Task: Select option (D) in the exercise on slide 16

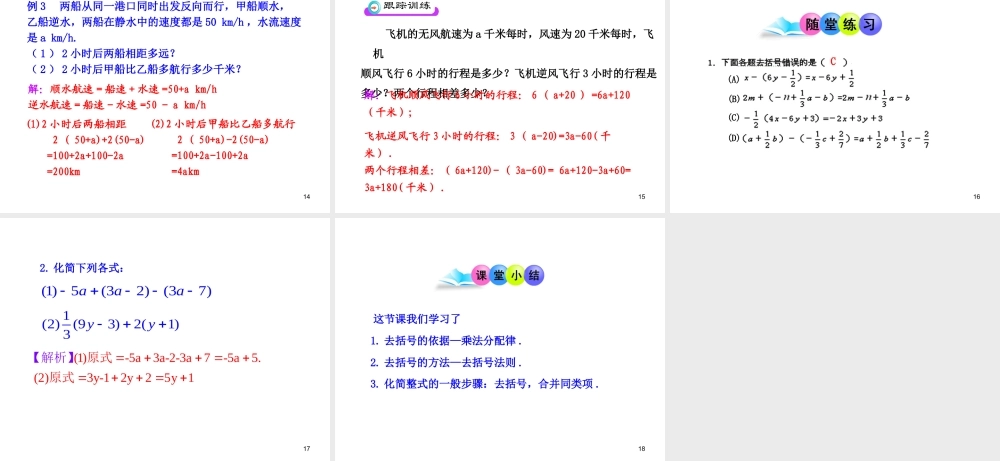Action: click(x=733, y=138)
